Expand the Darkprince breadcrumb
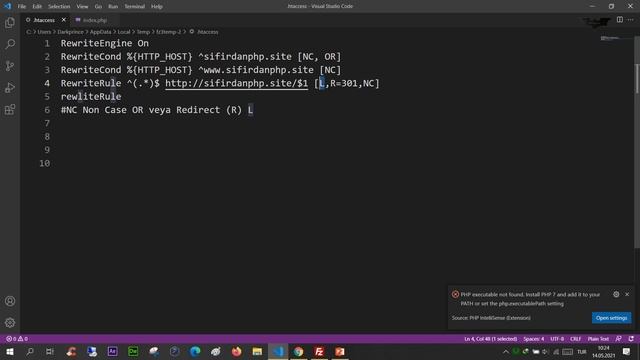This screenshot has width=640, height=360. tap(70, 32)
